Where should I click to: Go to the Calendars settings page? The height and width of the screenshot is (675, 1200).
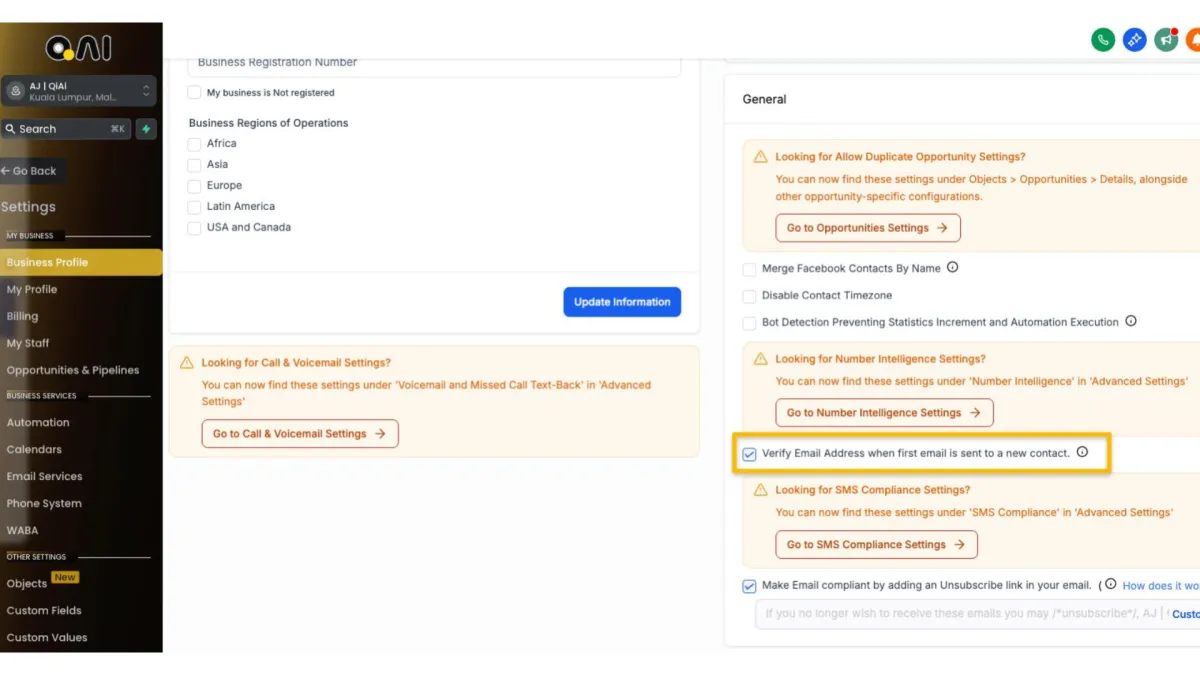[x=34, y=450]
